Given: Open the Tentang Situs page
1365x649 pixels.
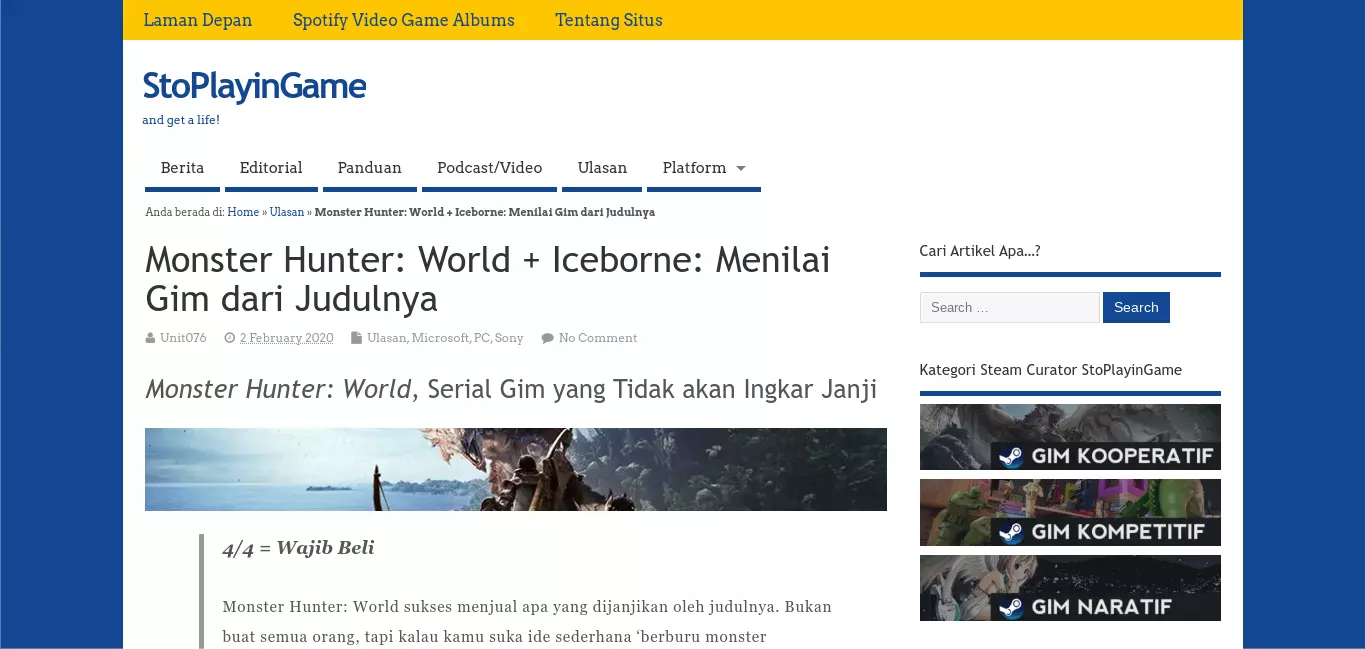Looking at the screenshot, I should tap(609, 20).
